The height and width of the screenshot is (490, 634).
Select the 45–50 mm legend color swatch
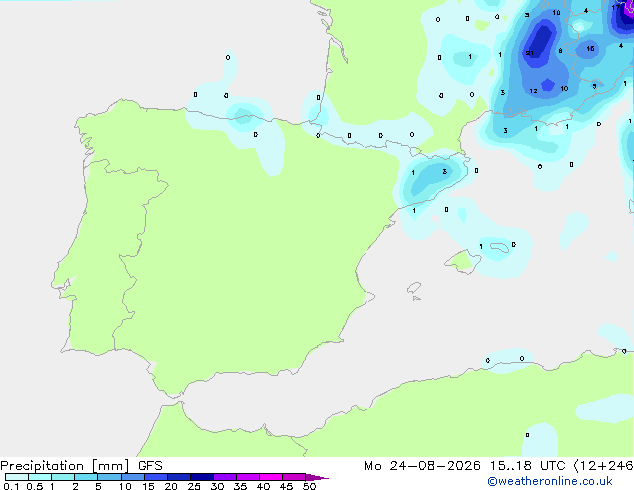pyautogui.click(x=294, y=477)
